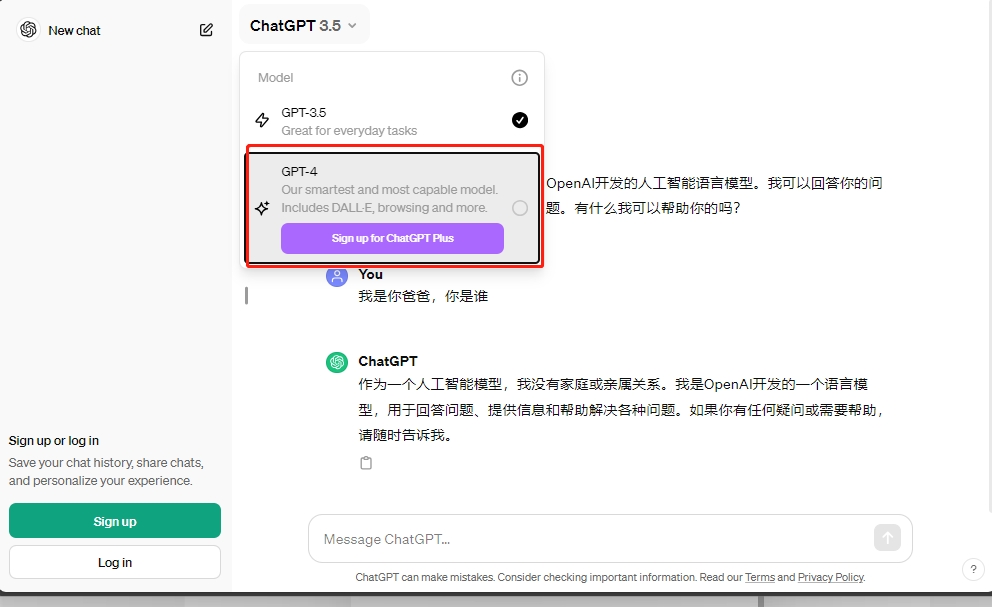This screenshot has height=607, width=992.
Task: Click the text 我是你爸爸，你是谁
Action: click(423, 296)
